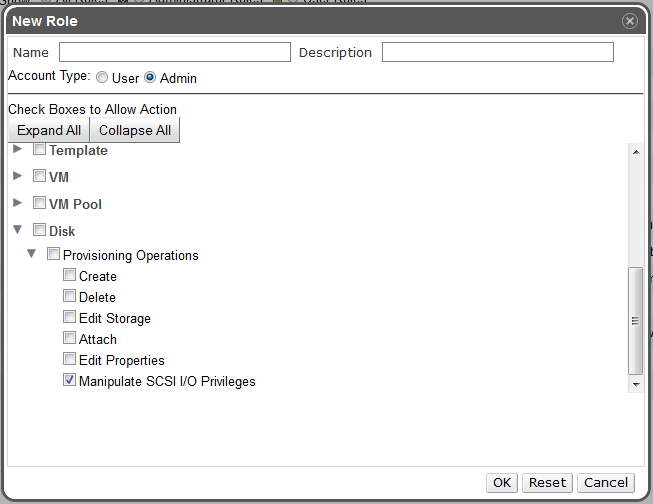Collapse the Provisioning Operations node
The width and height of the screenshot is (653, 504).
point(32,254)
